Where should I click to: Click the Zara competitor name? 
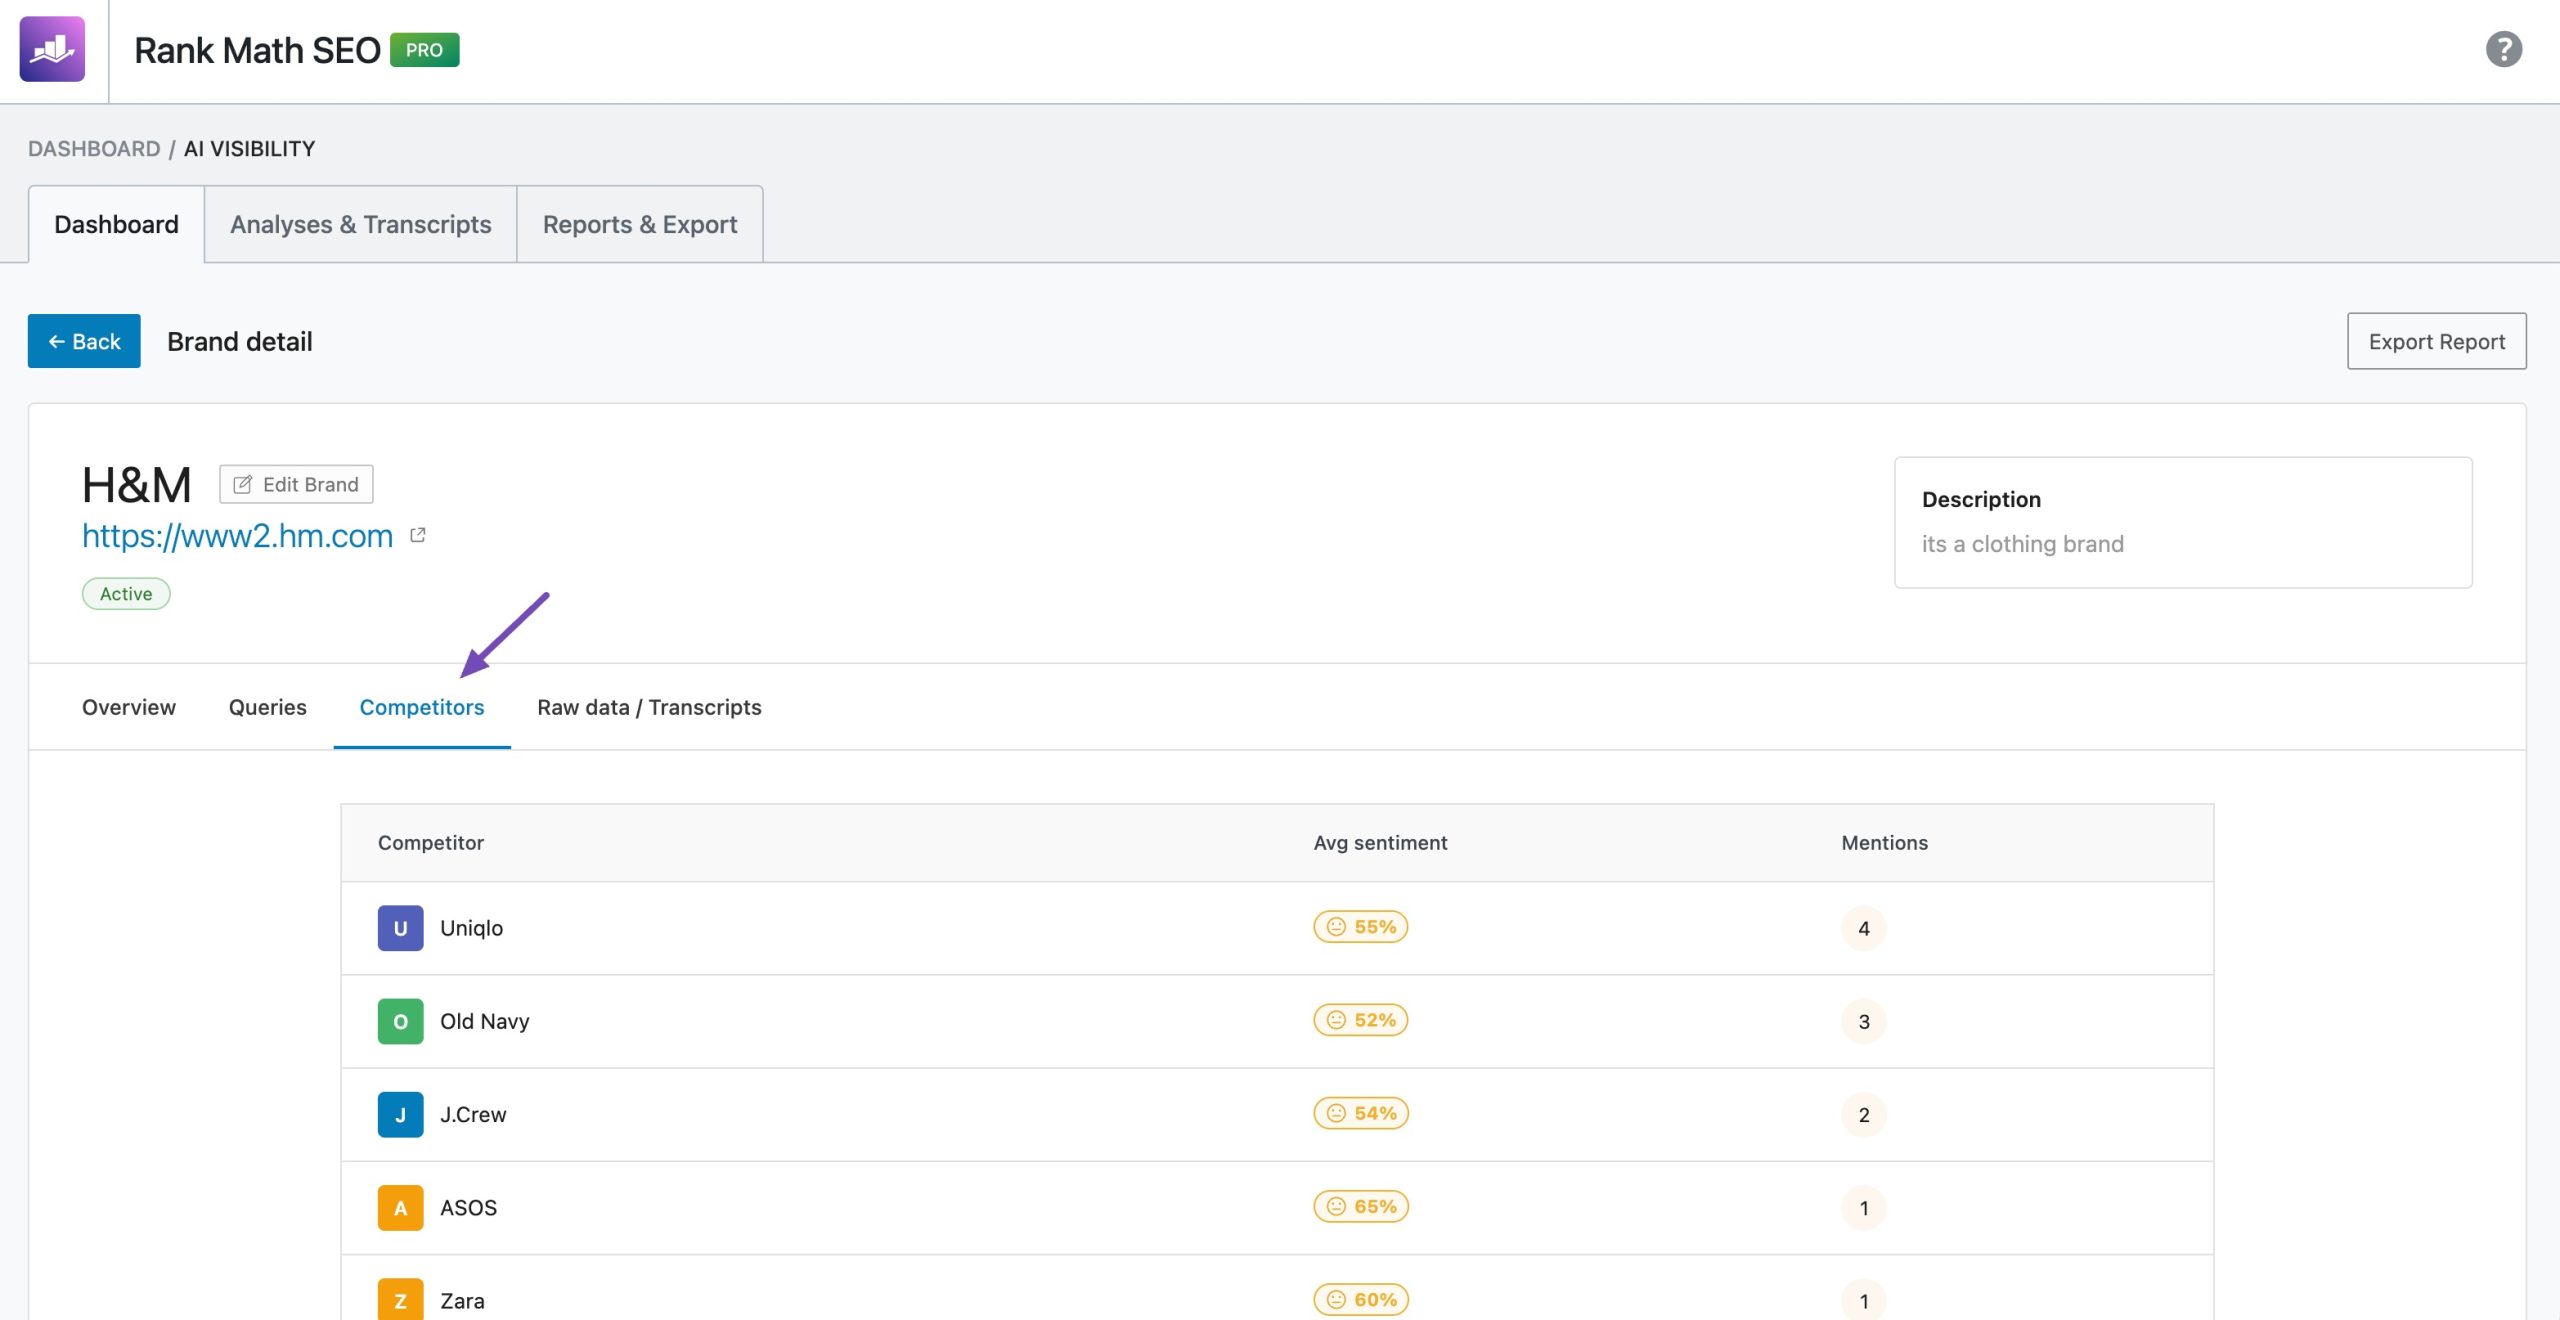coord(462,1300)
